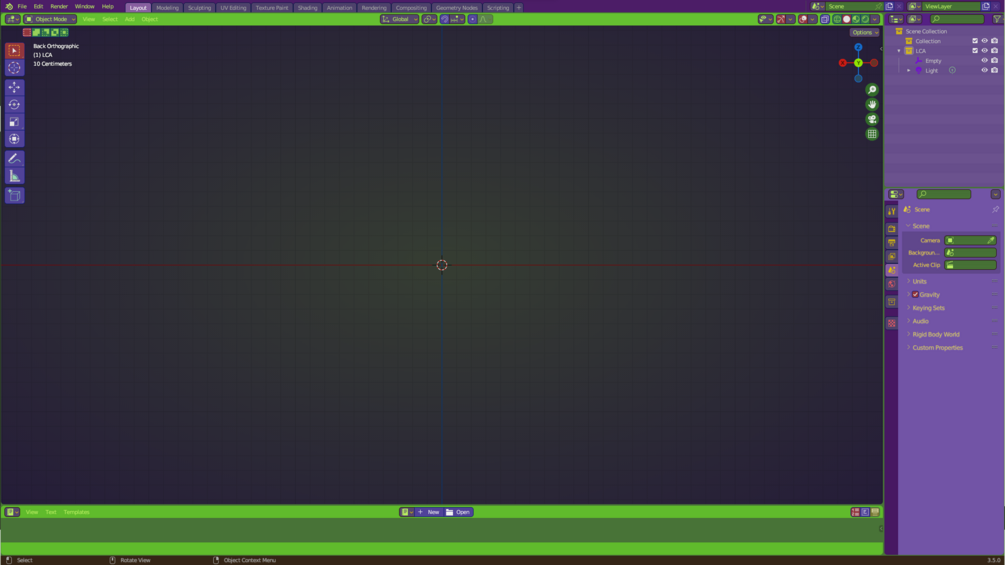The height and width of the screenshot is (565, 1005).
Task: Open the File menu
Action: pyautogui.click(x=22, y=6)
